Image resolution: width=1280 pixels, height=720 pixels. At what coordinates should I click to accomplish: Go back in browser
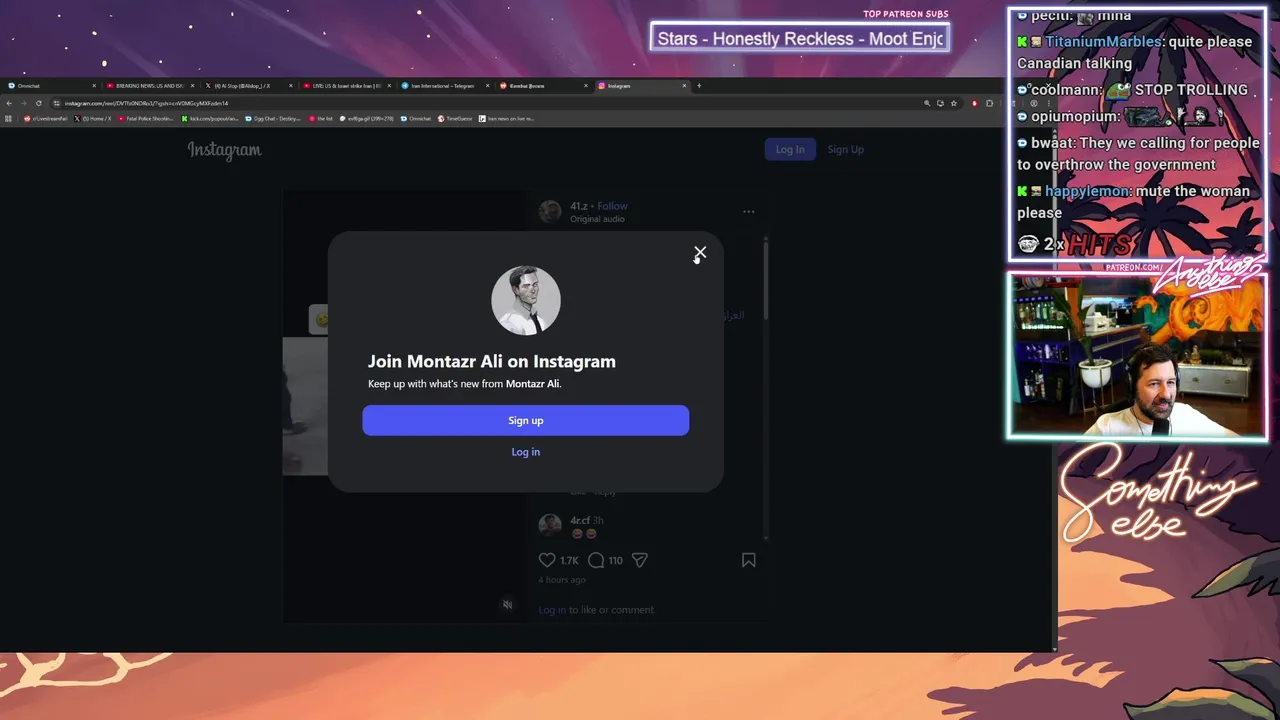9,103
